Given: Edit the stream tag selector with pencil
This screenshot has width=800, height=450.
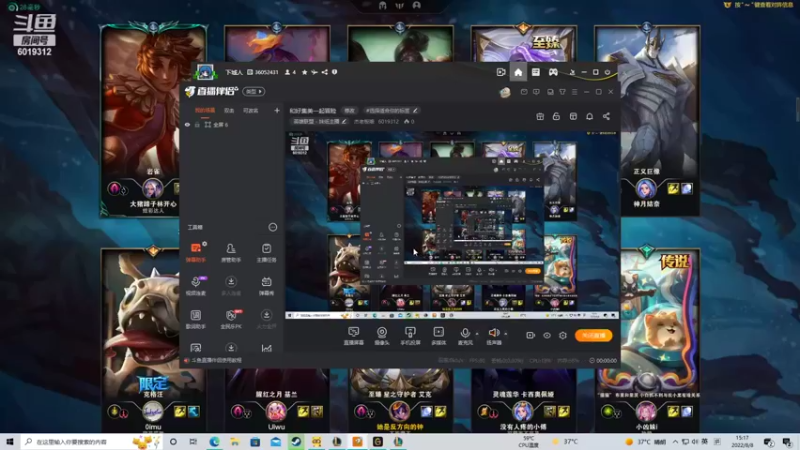Looking at the screenshot, I should pyautogui.click(x=391, y=110).
